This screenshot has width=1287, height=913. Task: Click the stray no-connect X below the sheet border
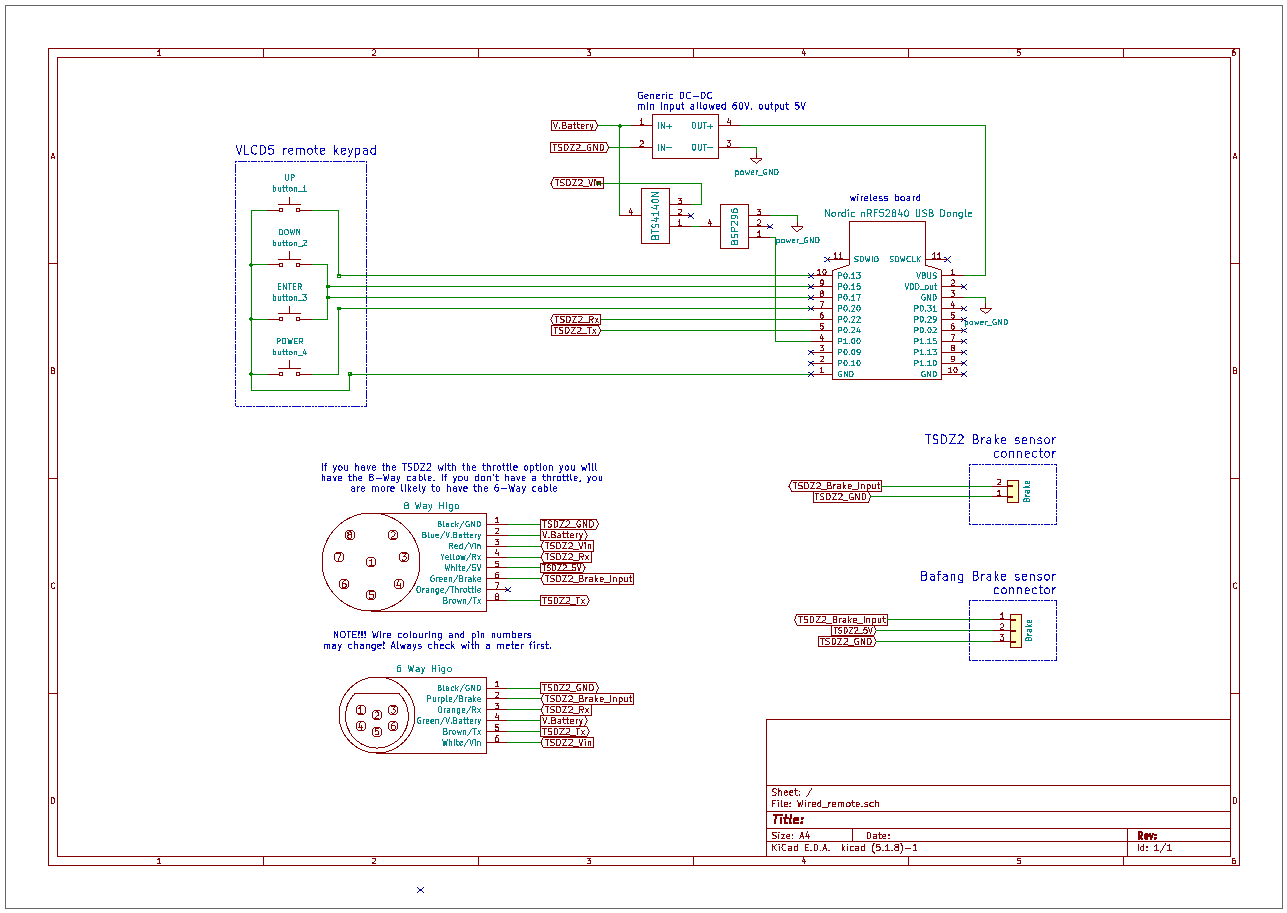(x=420, y=889)
